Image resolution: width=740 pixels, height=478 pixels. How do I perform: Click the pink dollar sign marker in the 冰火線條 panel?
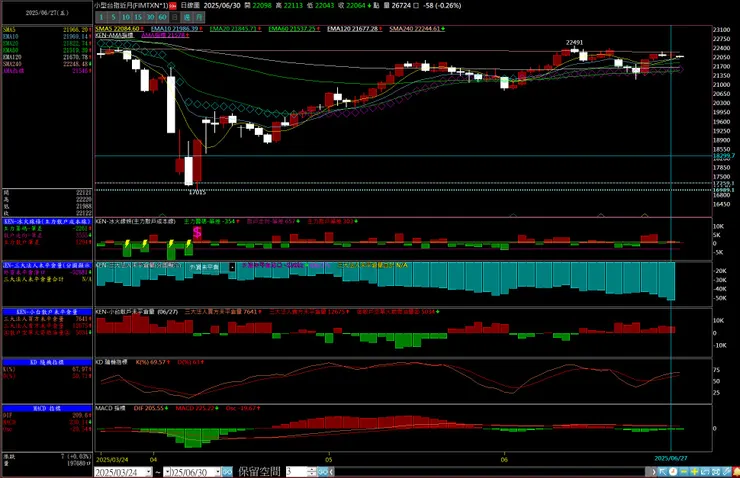197,232
